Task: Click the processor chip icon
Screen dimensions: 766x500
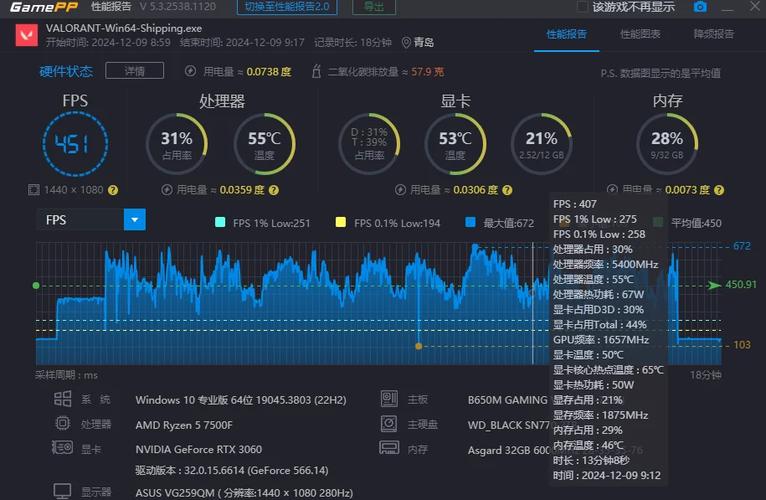Action: (63, 423)
